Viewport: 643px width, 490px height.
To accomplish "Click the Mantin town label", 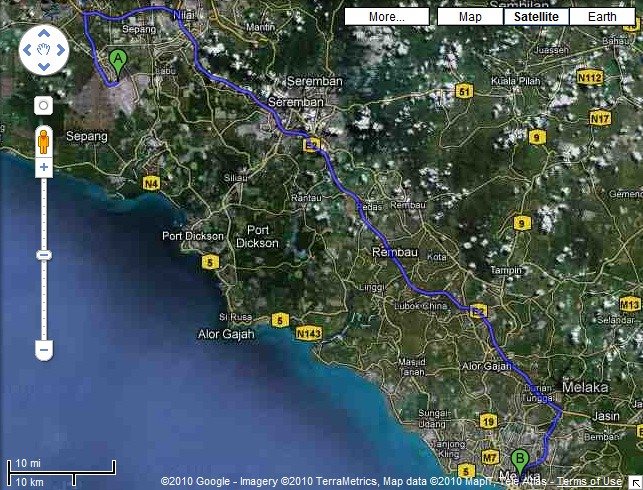I will click(260, 27).
